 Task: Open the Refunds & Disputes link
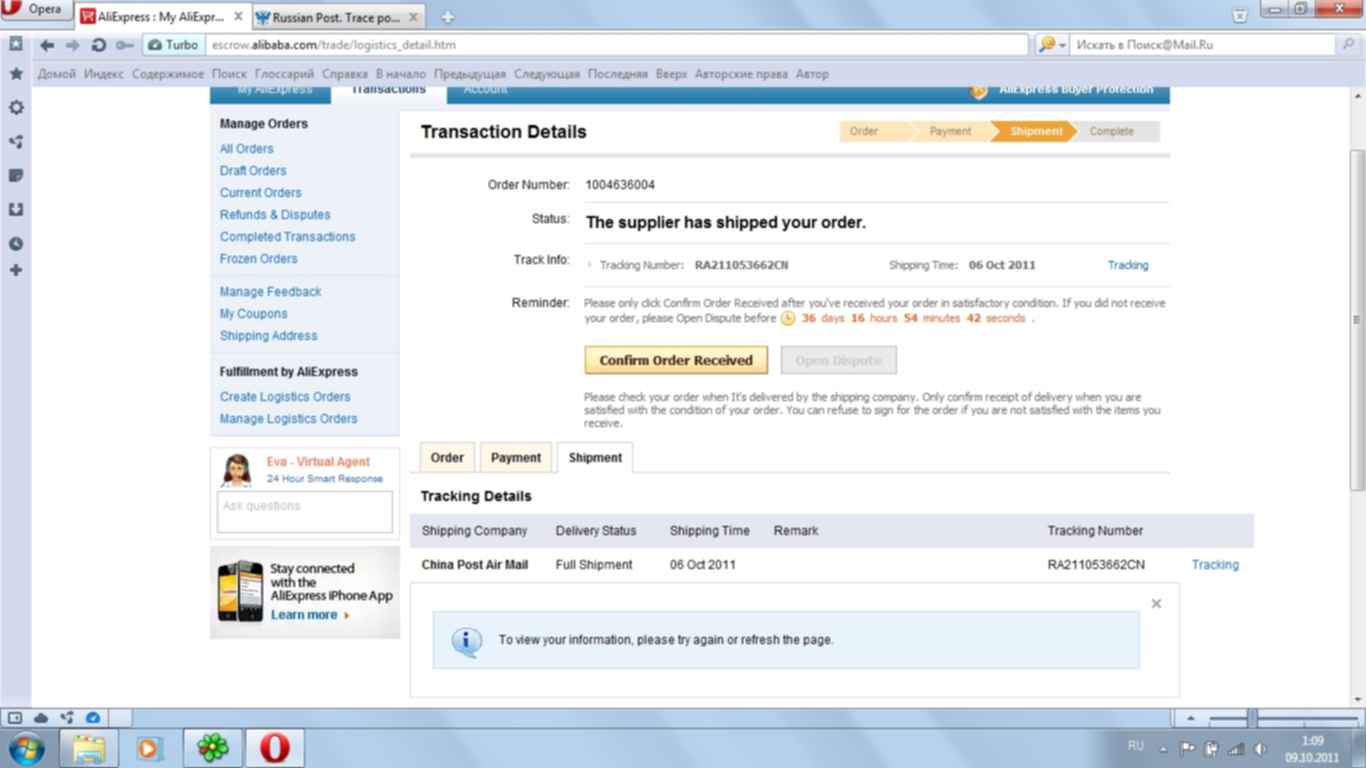coord(275,215)
